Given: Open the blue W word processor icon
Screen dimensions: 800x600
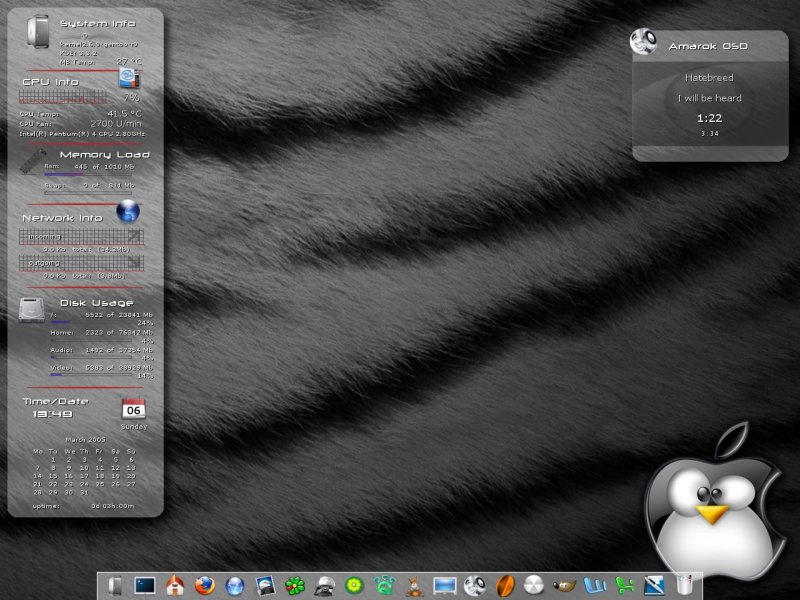Looking at the screenshot, I should [x=594, y=586].
